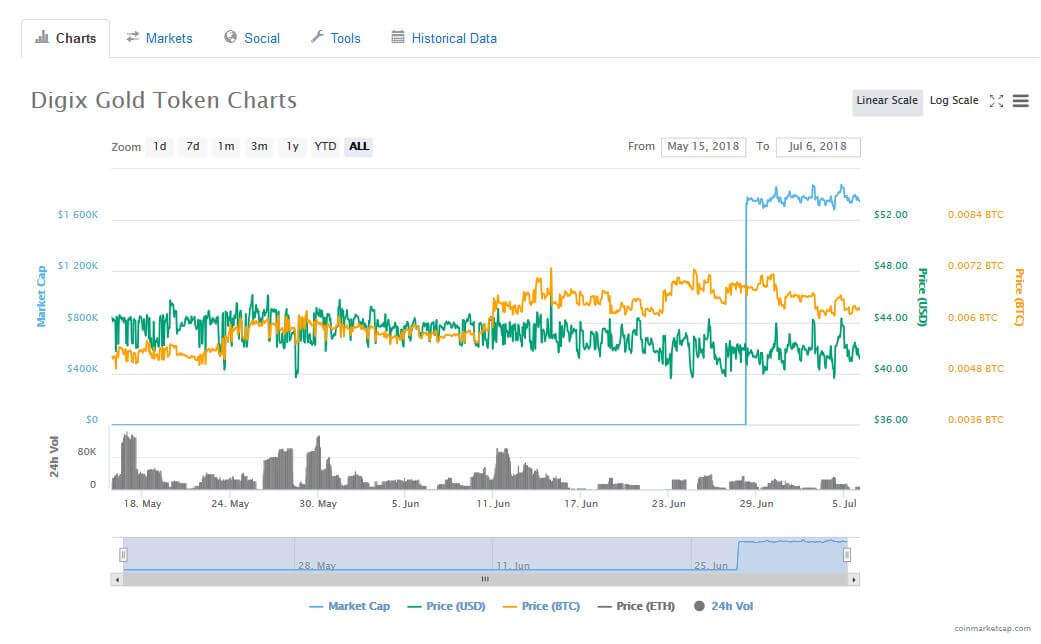
Task: Toggle Price (BTC) series in legend
Action: 541,606
